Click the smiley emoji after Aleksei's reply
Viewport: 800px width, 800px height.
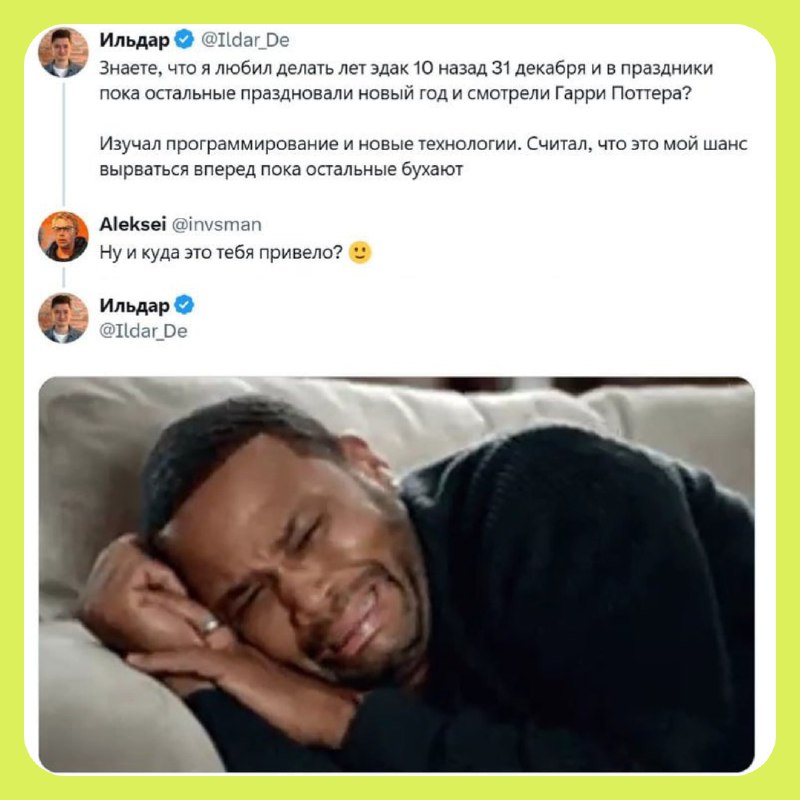360,253
